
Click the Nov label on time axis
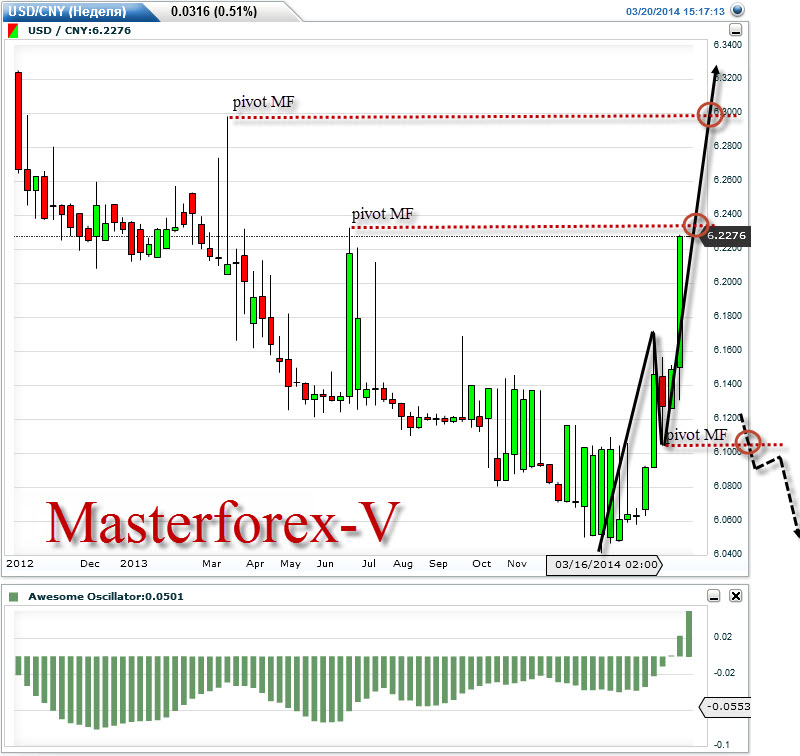click(517, 564)
